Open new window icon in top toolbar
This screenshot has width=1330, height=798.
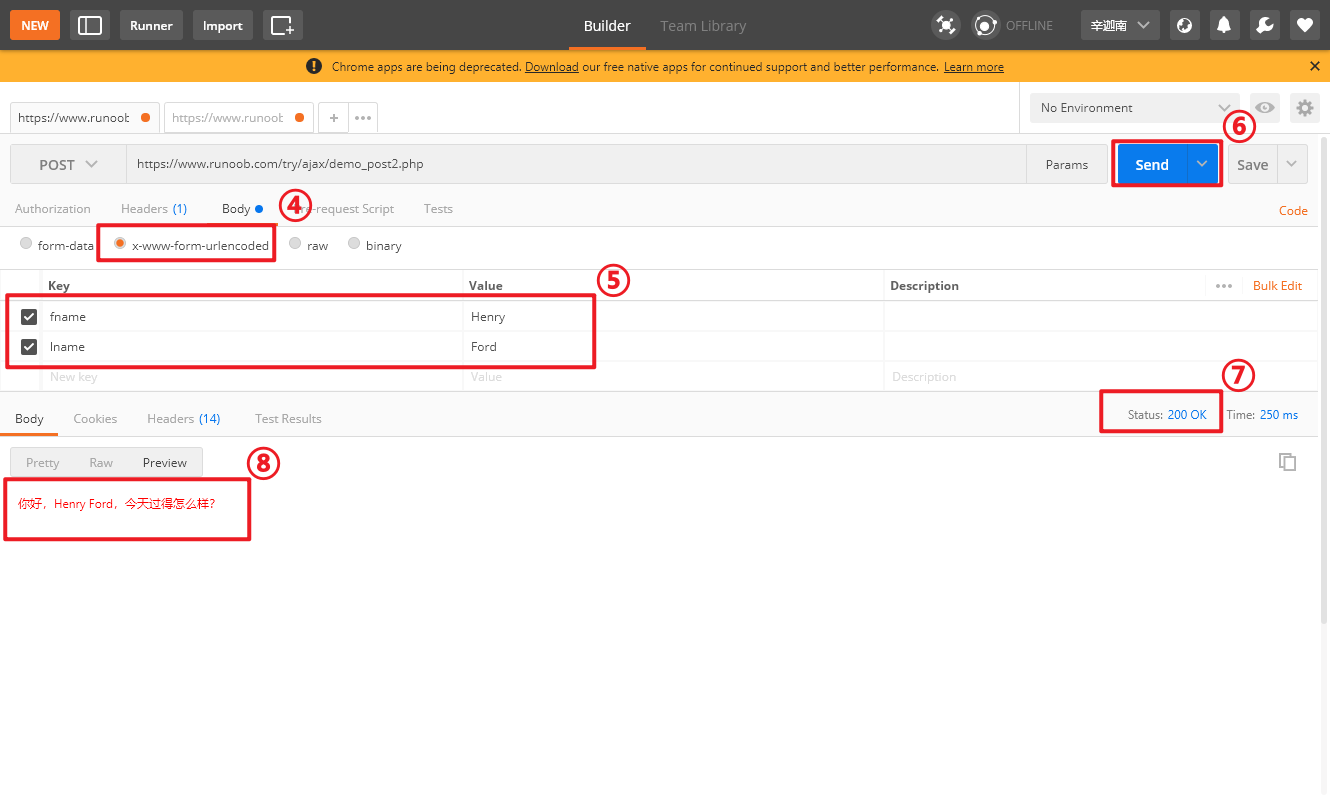(x=283, y=25)
